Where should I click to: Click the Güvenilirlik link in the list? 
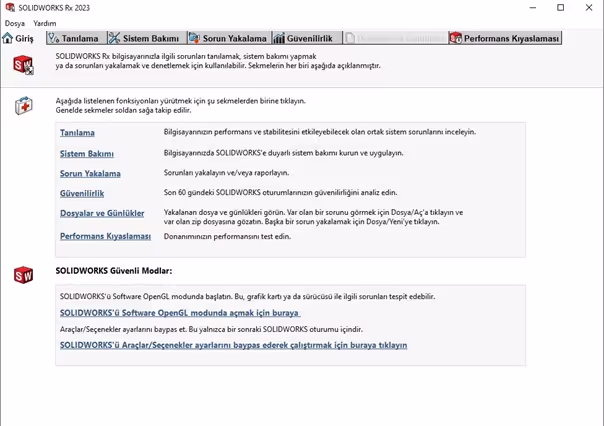82,193
